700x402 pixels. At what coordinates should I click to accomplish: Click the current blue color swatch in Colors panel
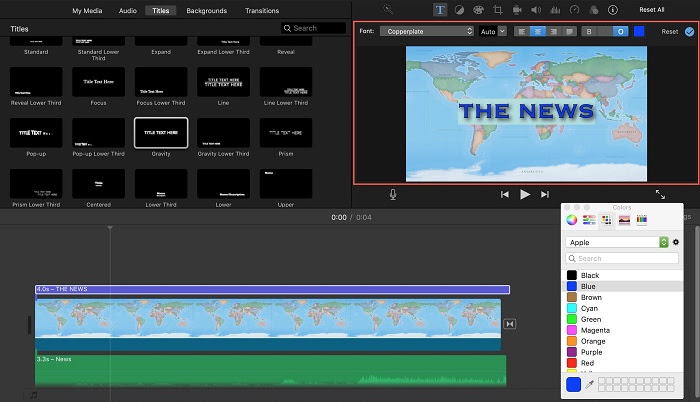573,384
